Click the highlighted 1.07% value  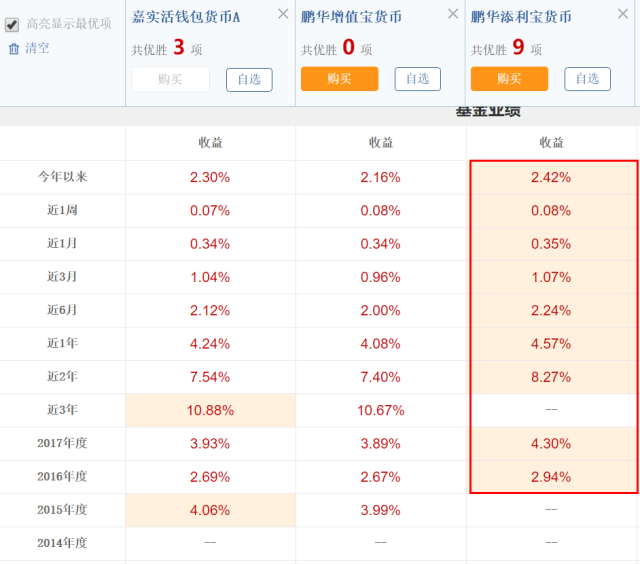click(x=551, y=278)
